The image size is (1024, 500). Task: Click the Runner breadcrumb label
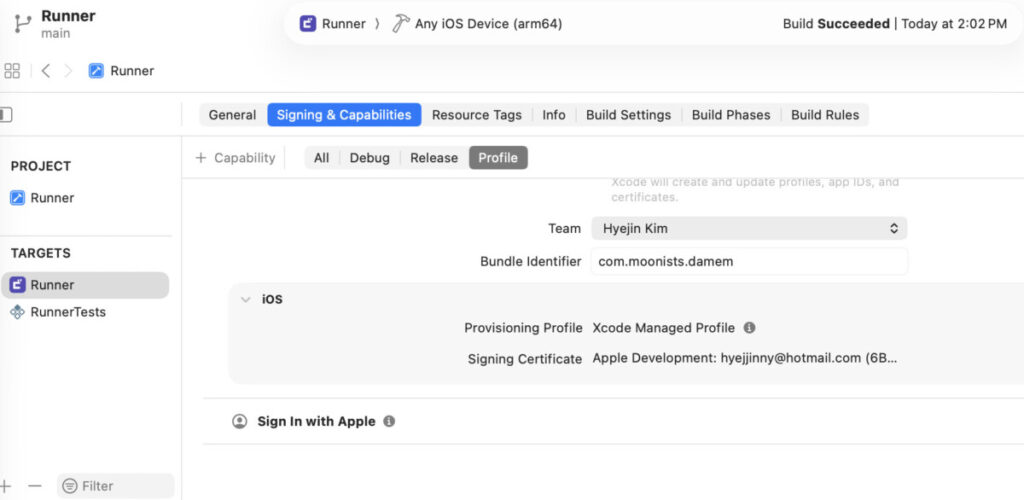(x=132, y=70)
